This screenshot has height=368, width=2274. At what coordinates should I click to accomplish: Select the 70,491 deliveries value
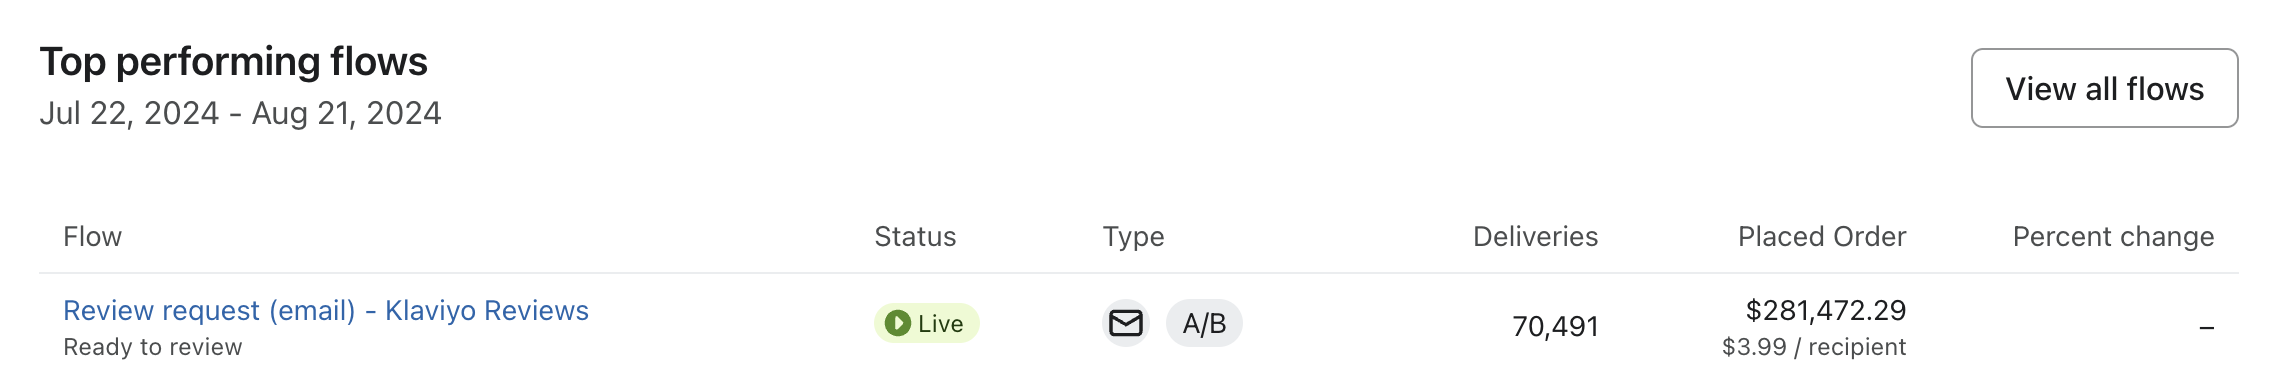(x=1555, y=327)
